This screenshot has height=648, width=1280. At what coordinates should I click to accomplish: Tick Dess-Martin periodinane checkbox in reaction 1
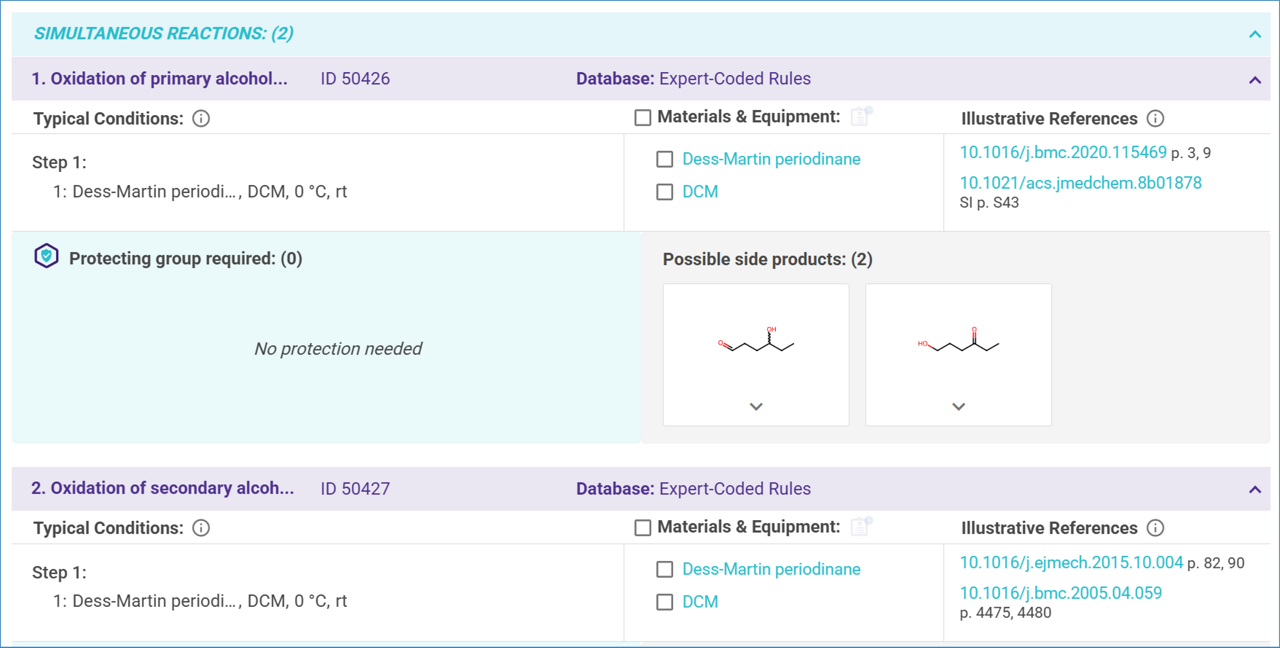click(664, 159)
